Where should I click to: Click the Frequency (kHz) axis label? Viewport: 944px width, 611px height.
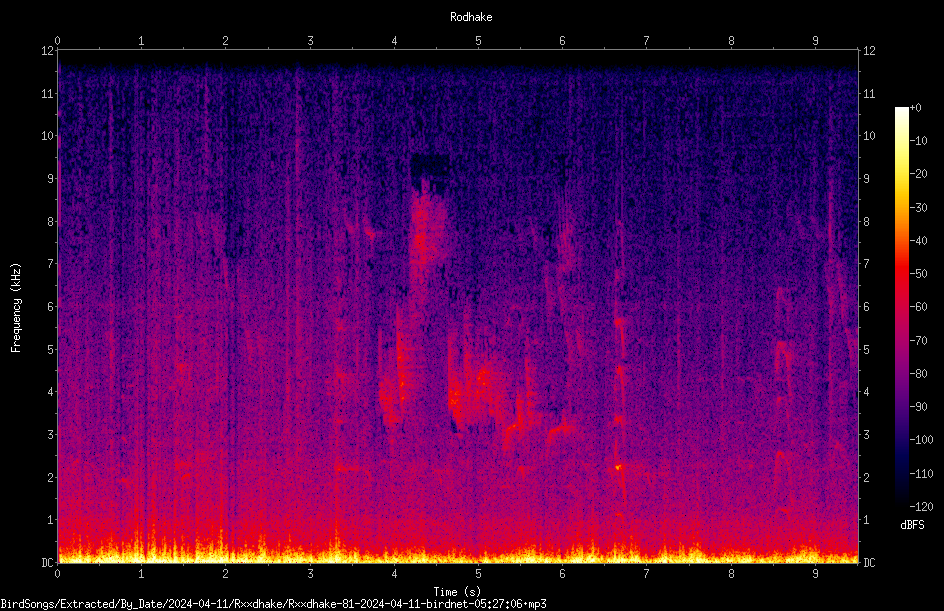click(x=16, y=308)
